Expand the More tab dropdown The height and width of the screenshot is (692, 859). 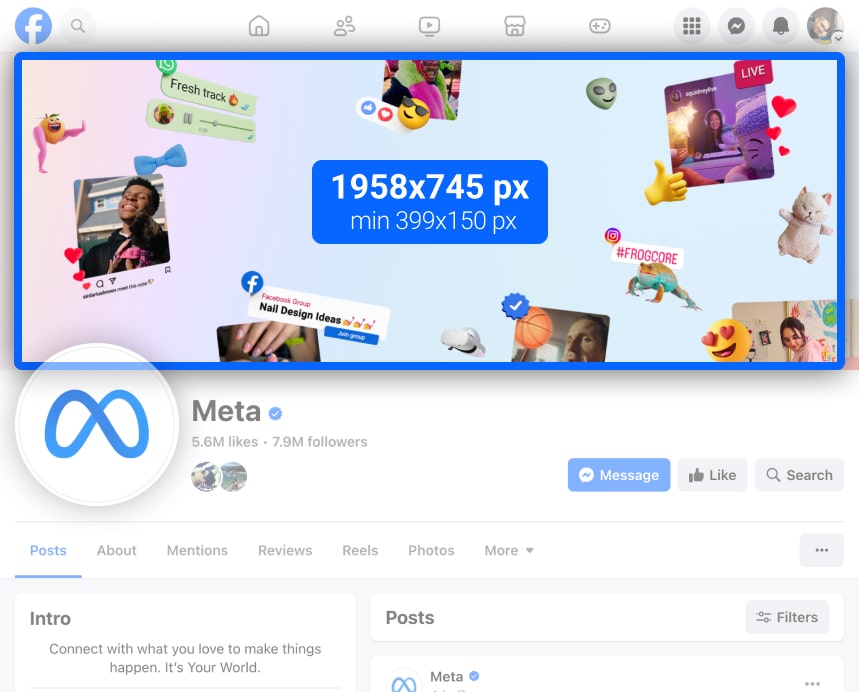coord(508,550)
